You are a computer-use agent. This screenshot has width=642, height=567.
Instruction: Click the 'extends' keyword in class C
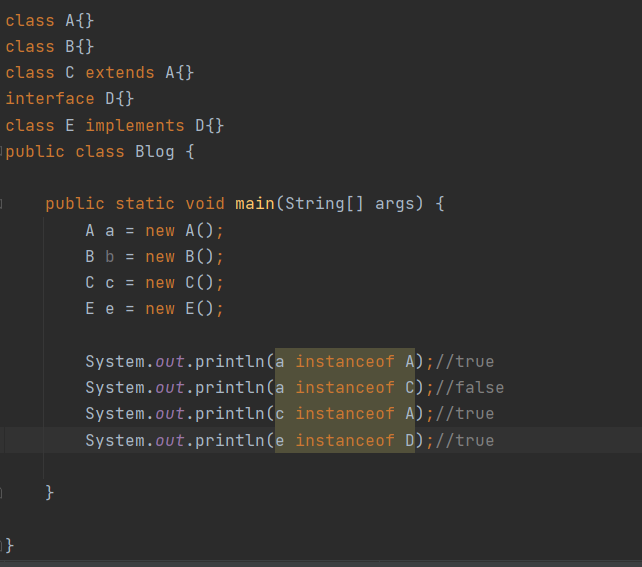pos(120,72)
